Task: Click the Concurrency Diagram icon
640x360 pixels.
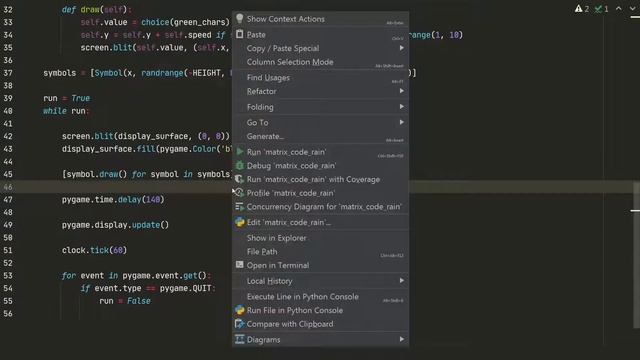Action: click(240, 207)
